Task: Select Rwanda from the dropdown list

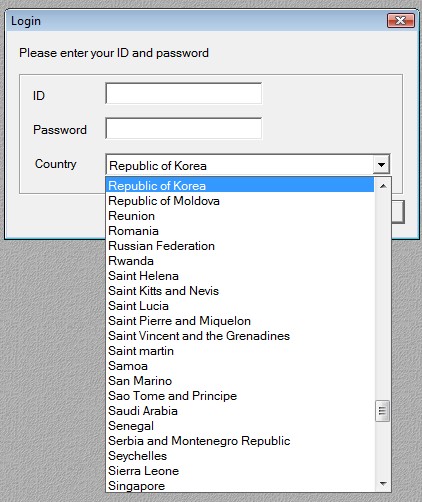Action: pyautogui.click(x=240, y=261)
